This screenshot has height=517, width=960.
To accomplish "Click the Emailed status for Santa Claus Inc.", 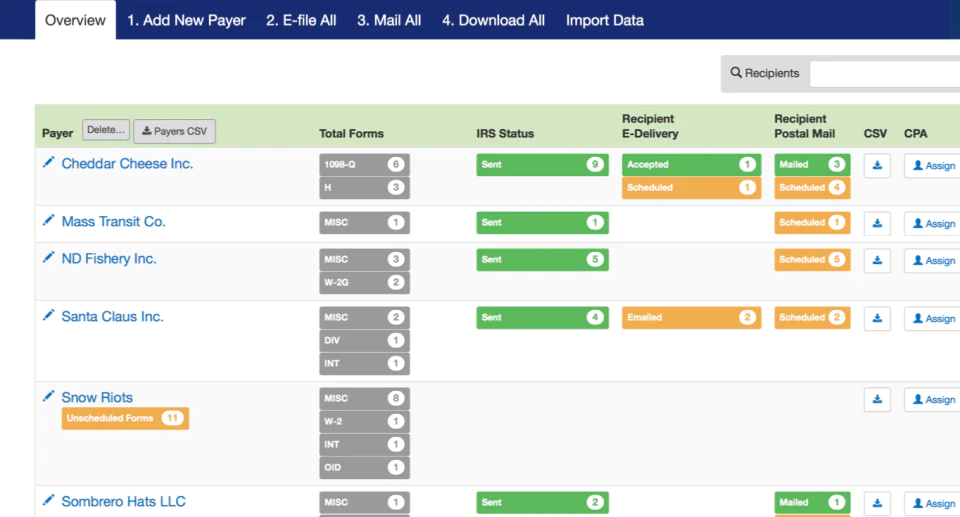I will coord(691,317).
